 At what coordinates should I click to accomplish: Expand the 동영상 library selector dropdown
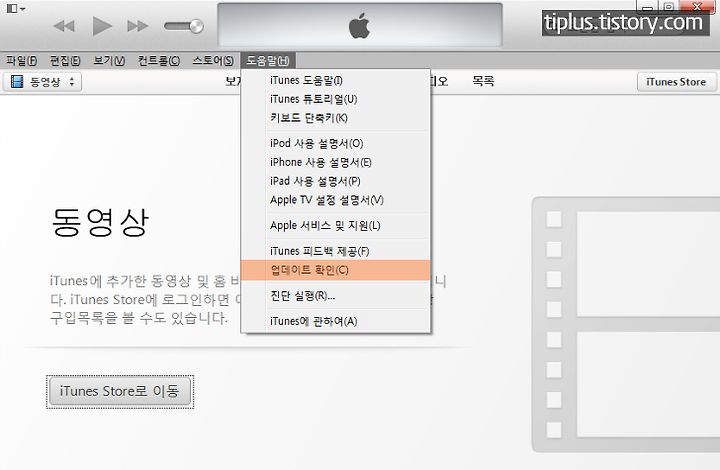pos(43,82)
